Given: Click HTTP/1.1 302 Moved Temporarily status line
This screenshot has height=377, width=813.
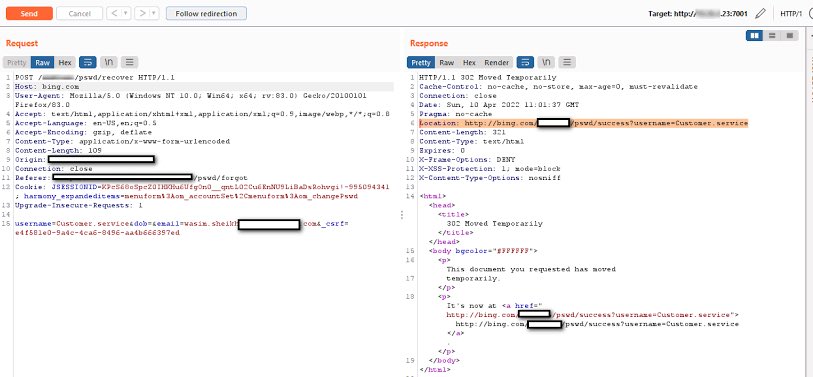Looking at the screenshot, I should [x=487, y=78].
